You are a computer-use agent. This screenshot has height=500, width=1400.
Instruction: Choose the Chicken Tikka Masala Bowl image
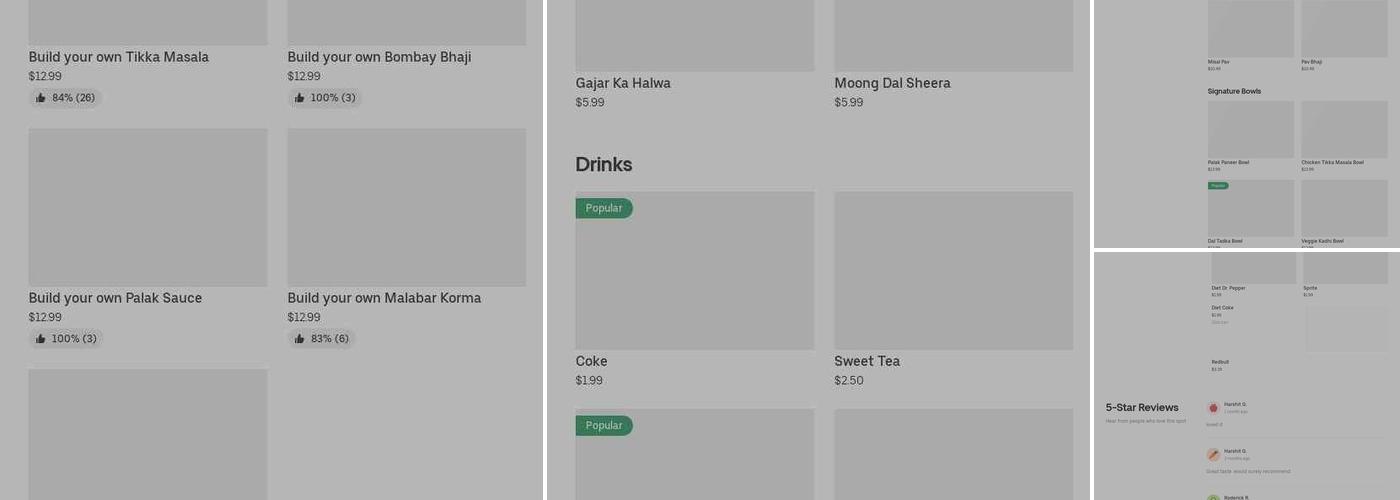(x=1344, y=129)
